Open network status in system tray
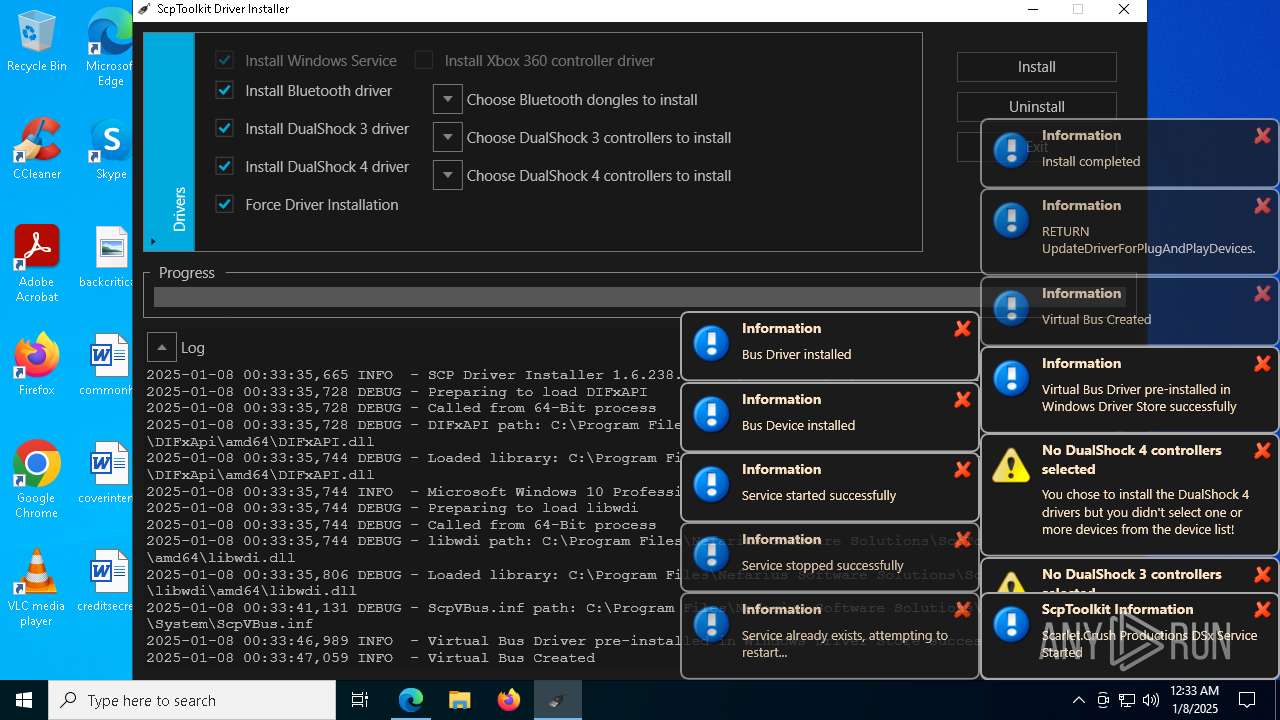The width and height of the screenshot is (1280, 720). pos(1127,700)
